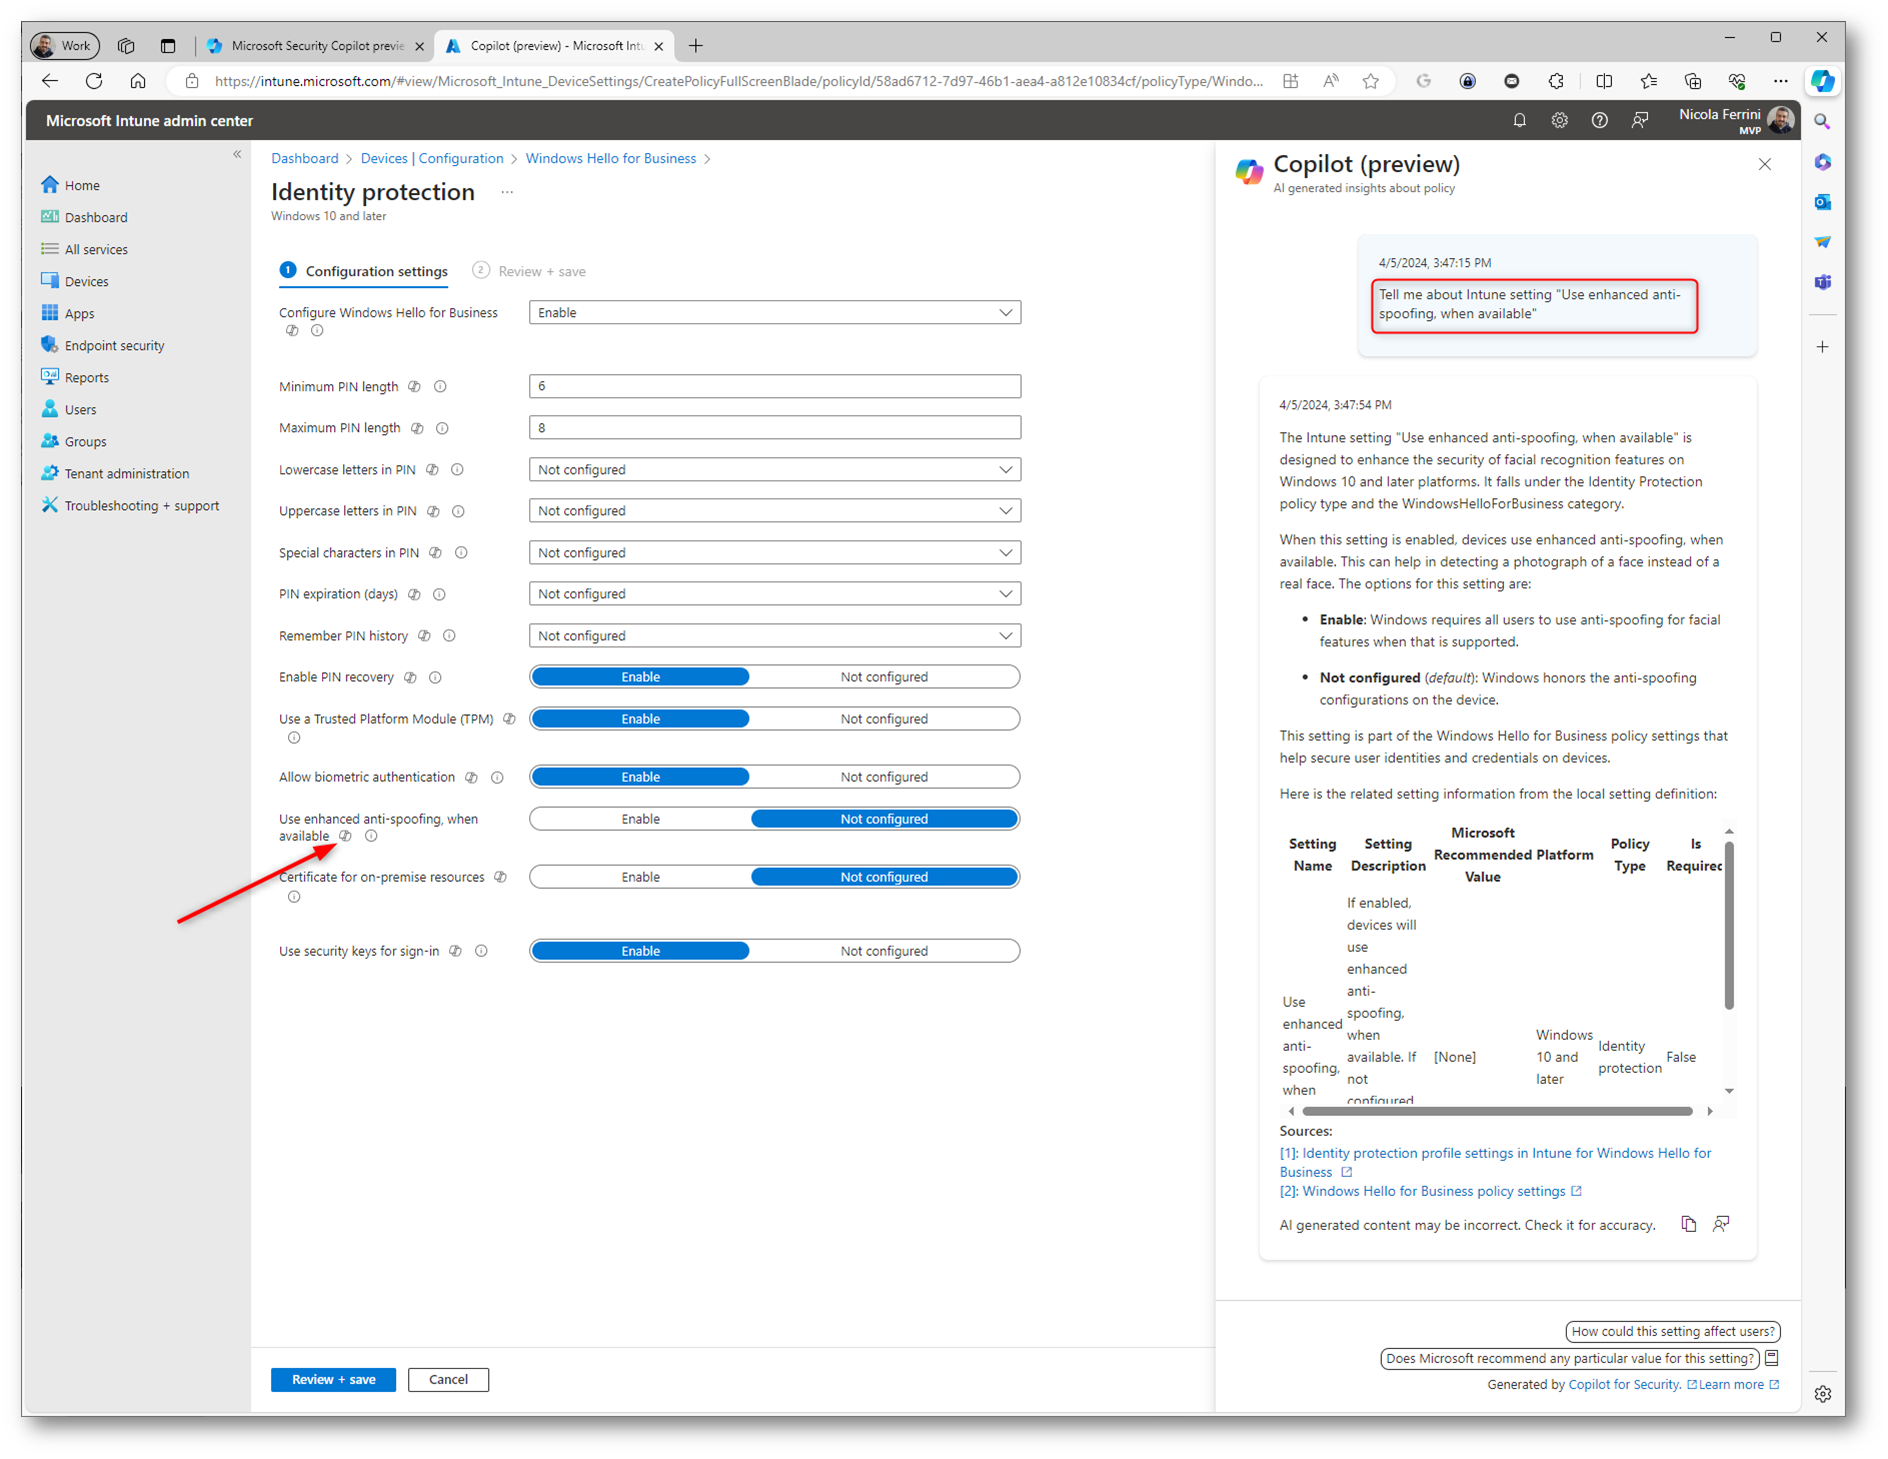Viewport: 1888px width, 1459px height.
Task: Open Devices in the left navigation
Action: click(x=86, y=281)
